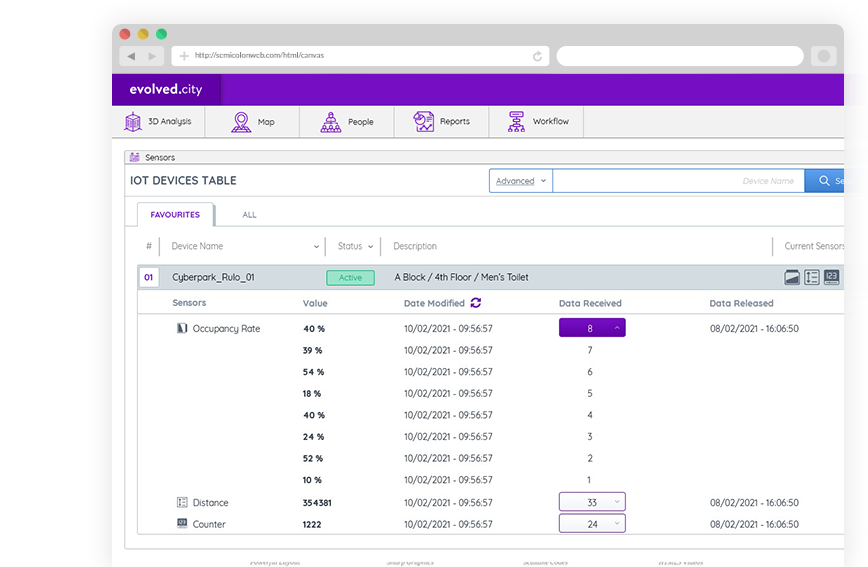Screen dimensions: 868x567
Task: Click the Device Name search field
Action: [x=678, y=181]
